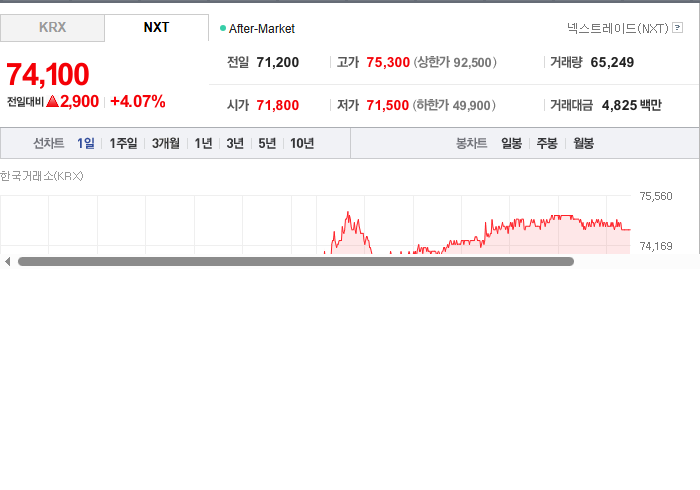
Task: Click the red price line chart
Action: tap(477, 233)
